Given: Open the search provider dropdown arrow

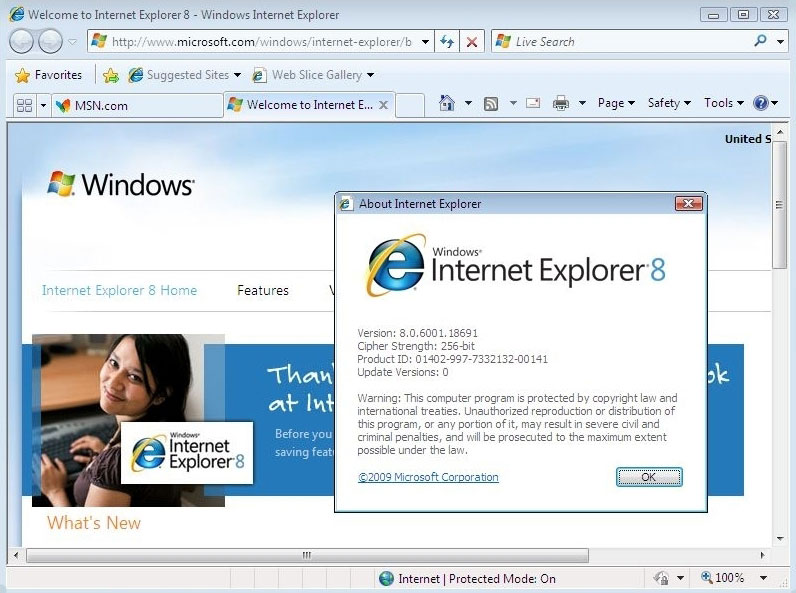Looking at the screenshot, I should click(780, 42).
